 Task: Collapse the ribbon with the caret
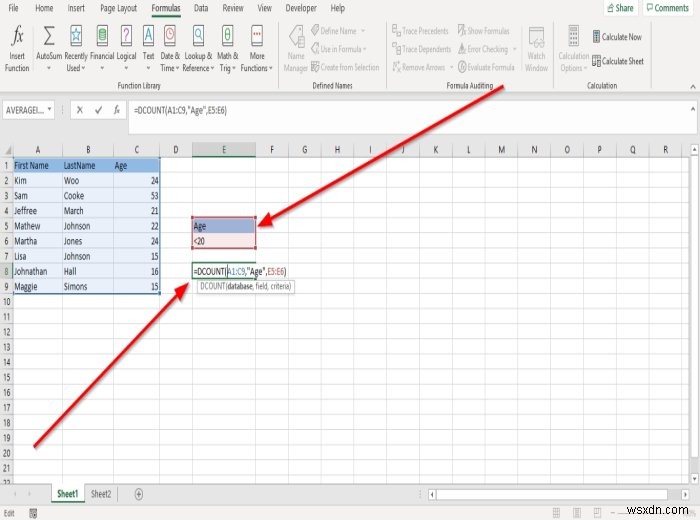tap(693, 87)
